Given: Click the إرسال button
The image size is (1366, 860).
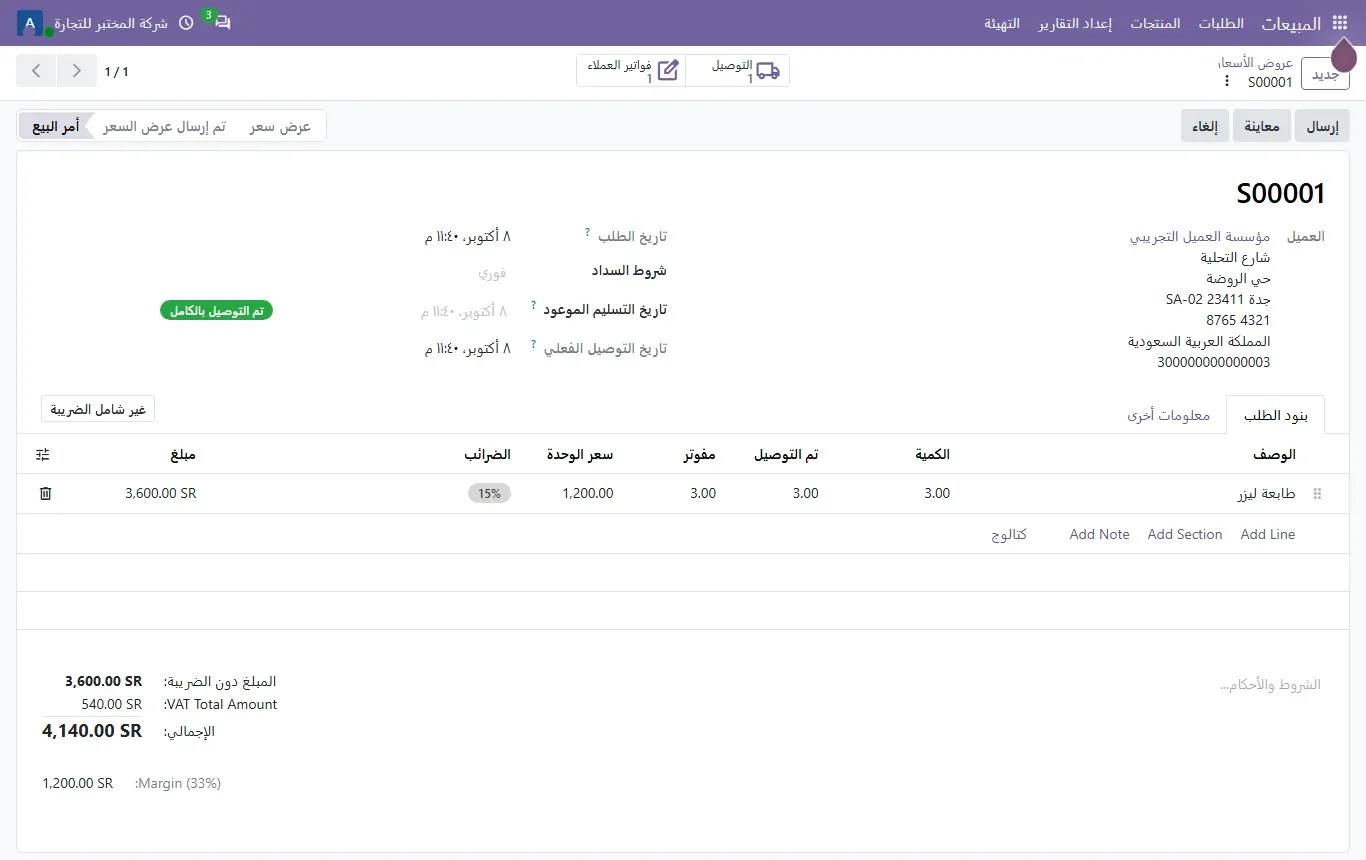Looking at the screenshot, I should [1322, 126].
